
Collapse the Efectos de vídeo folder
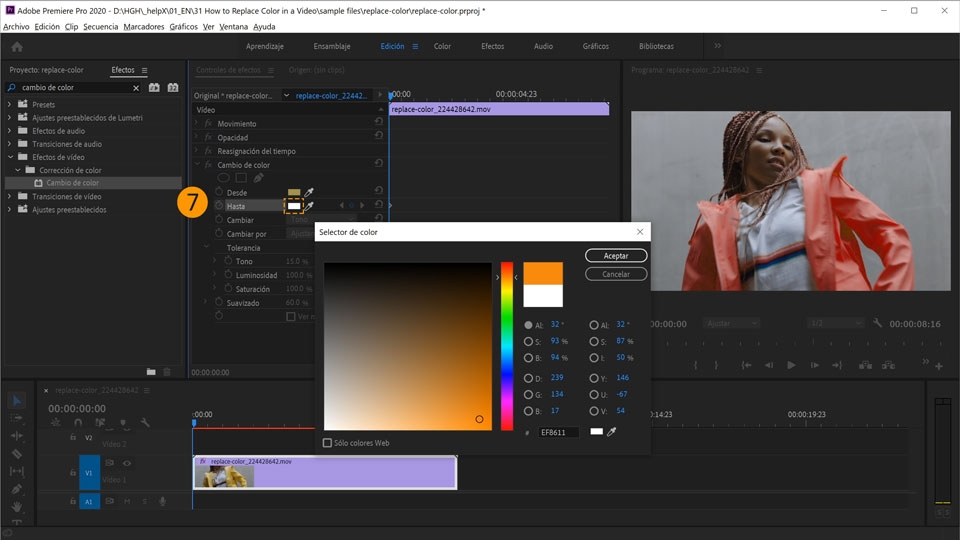10,157
